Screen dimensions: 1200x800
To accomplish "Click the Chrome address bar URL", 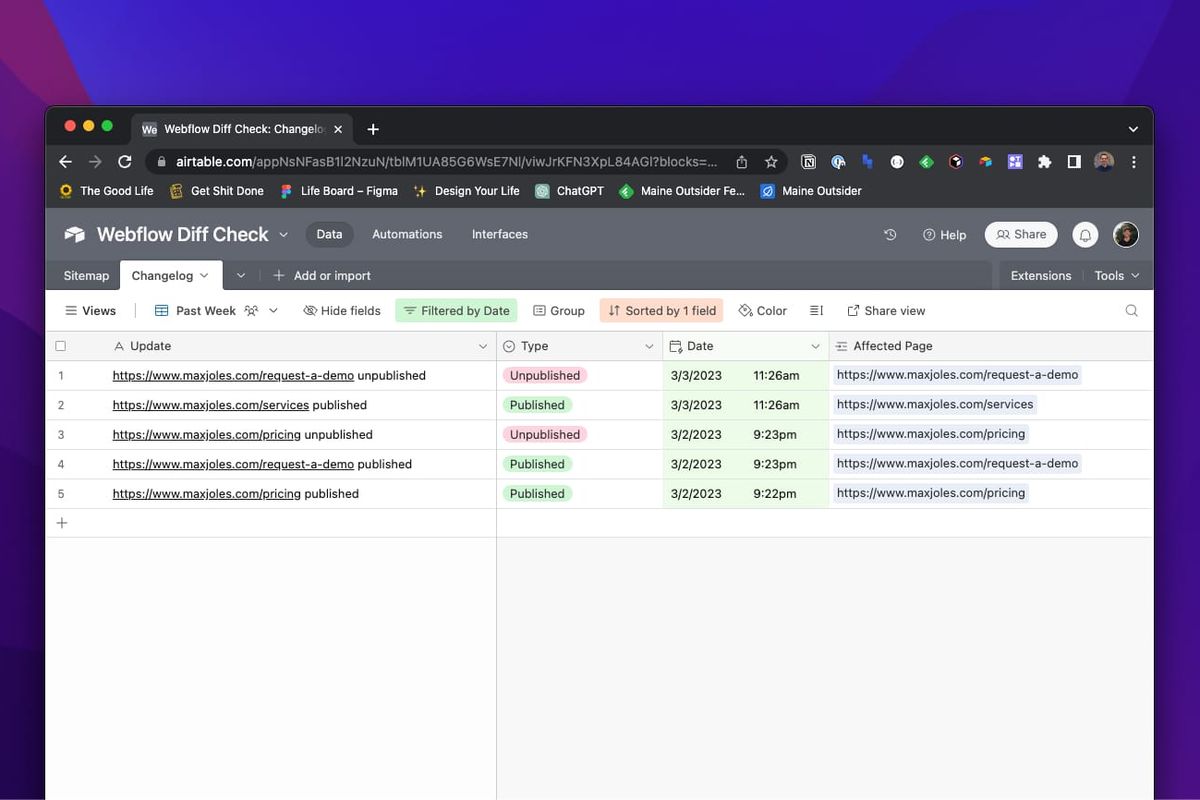I will (446, 162).
